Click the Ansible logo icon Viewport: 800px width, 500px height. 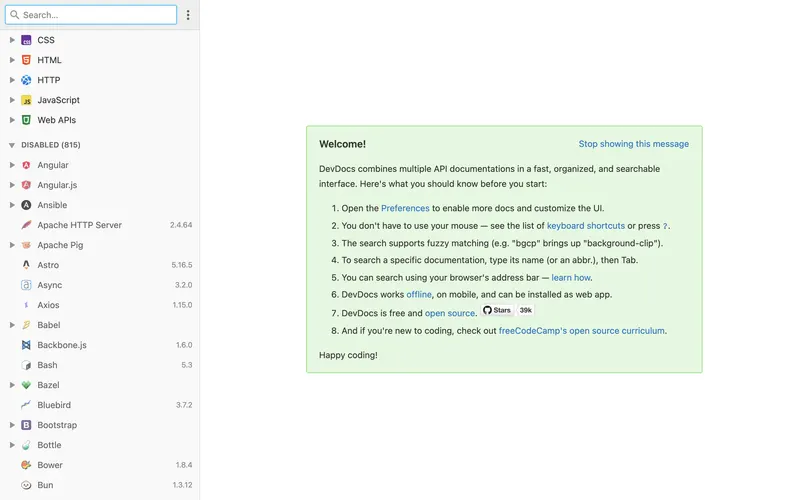click(x=26, y=205)
